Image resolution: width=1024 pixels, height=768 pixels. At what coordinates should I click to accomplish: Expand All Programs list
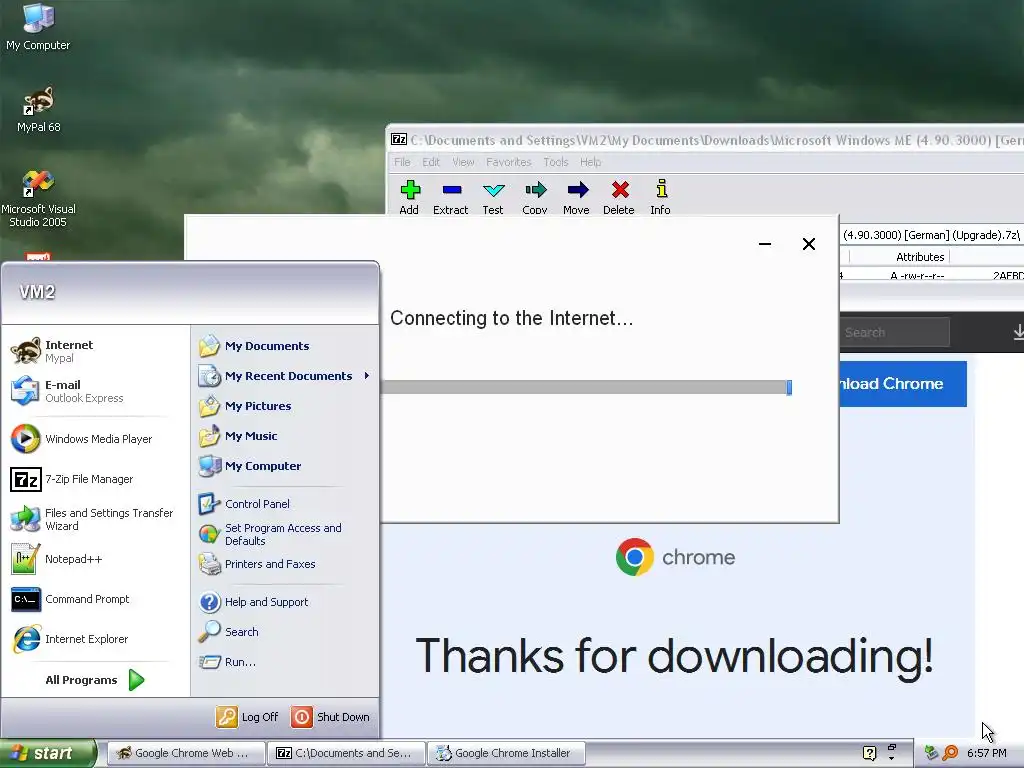click(x=95, y=680)
